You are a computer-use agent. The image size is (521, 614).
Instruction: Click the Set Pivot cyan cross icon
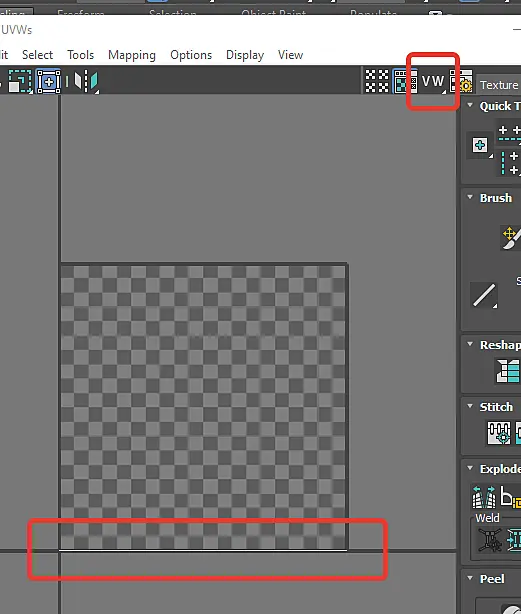[x=480, y=145]
